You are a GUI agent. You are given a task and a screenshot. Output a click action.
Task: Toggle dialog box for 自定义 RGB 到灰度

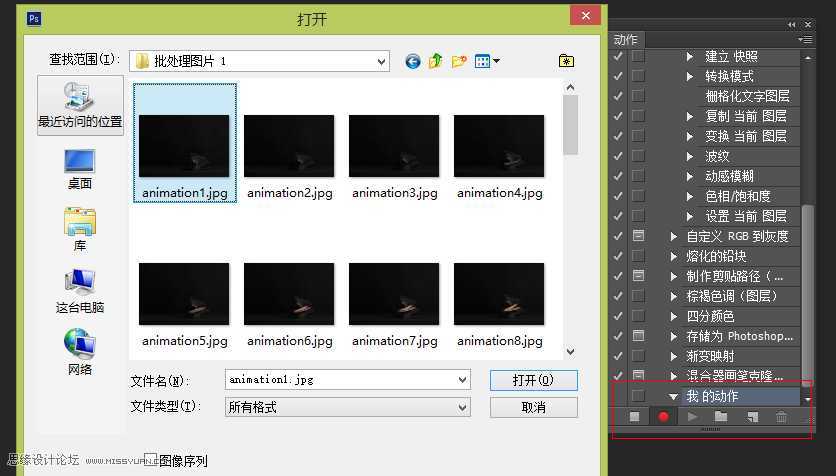638,236
